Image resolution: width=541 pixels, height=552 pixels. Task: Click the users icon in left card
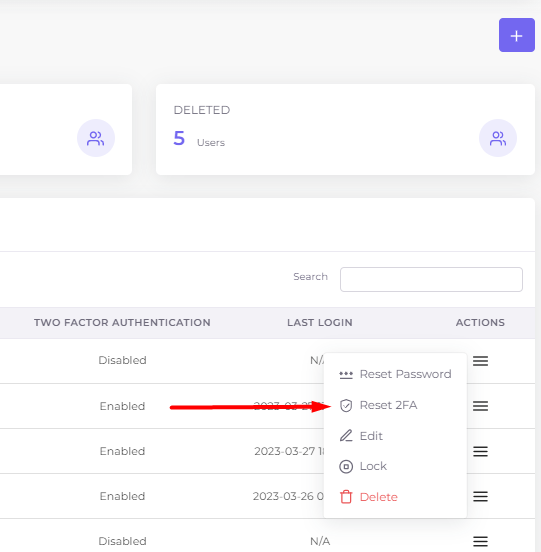[x=96, y=138]
